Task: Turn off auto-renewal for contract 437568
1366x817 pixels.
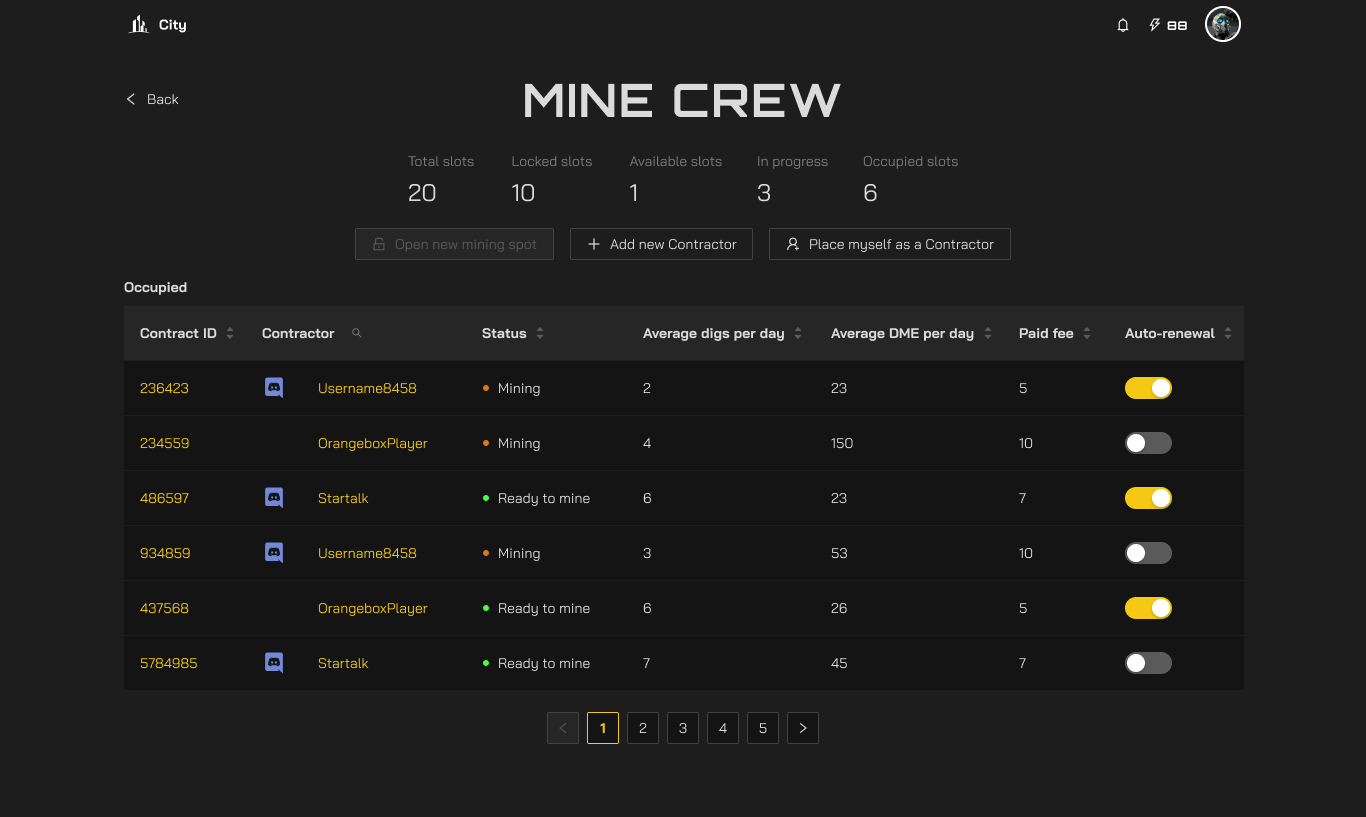Action: point(1148,608)
